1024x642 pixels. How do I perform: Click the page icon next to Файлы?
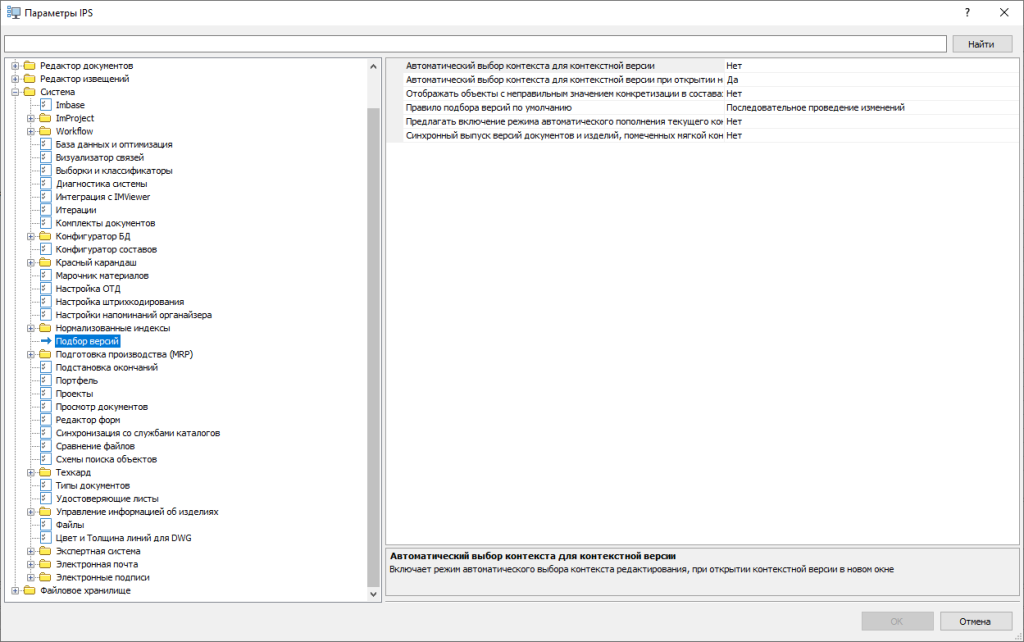[x=45, y=525]
